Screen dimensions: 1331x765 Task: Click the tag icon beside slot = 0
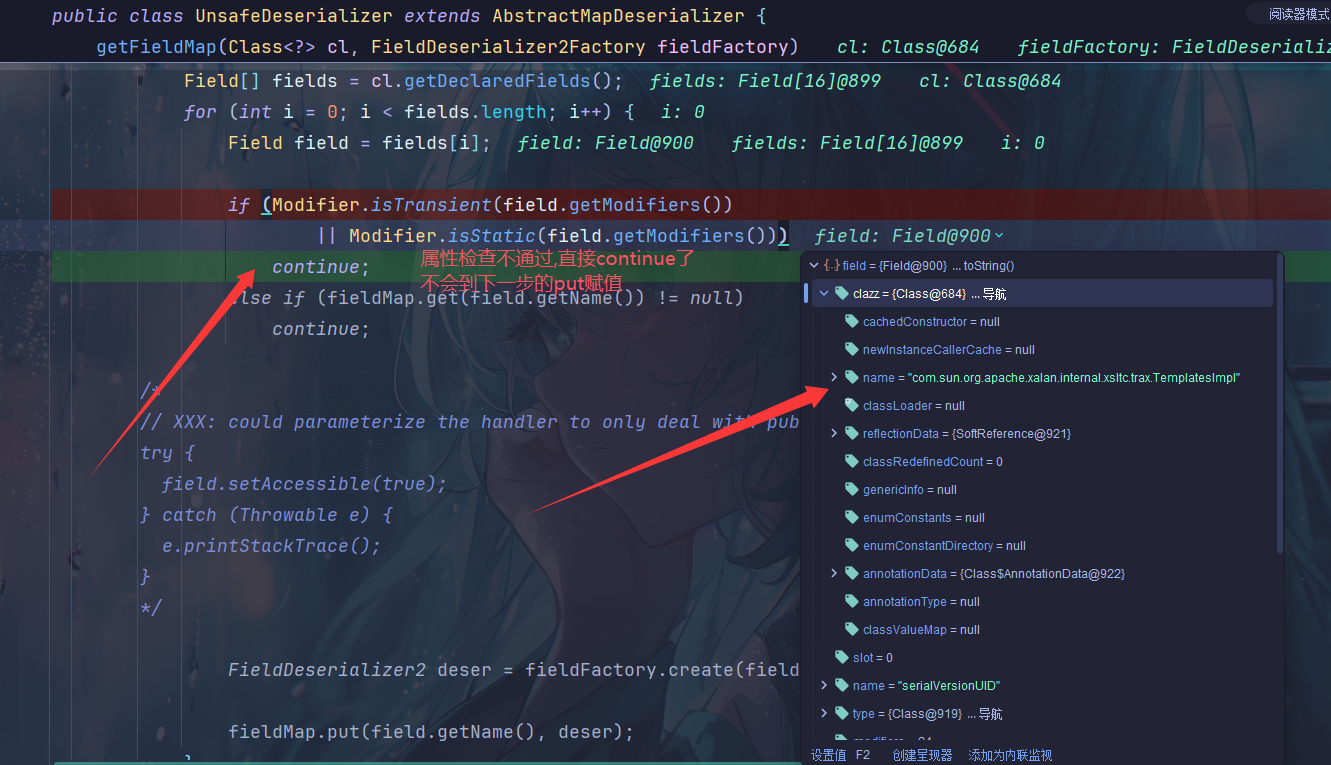(842, 657)
